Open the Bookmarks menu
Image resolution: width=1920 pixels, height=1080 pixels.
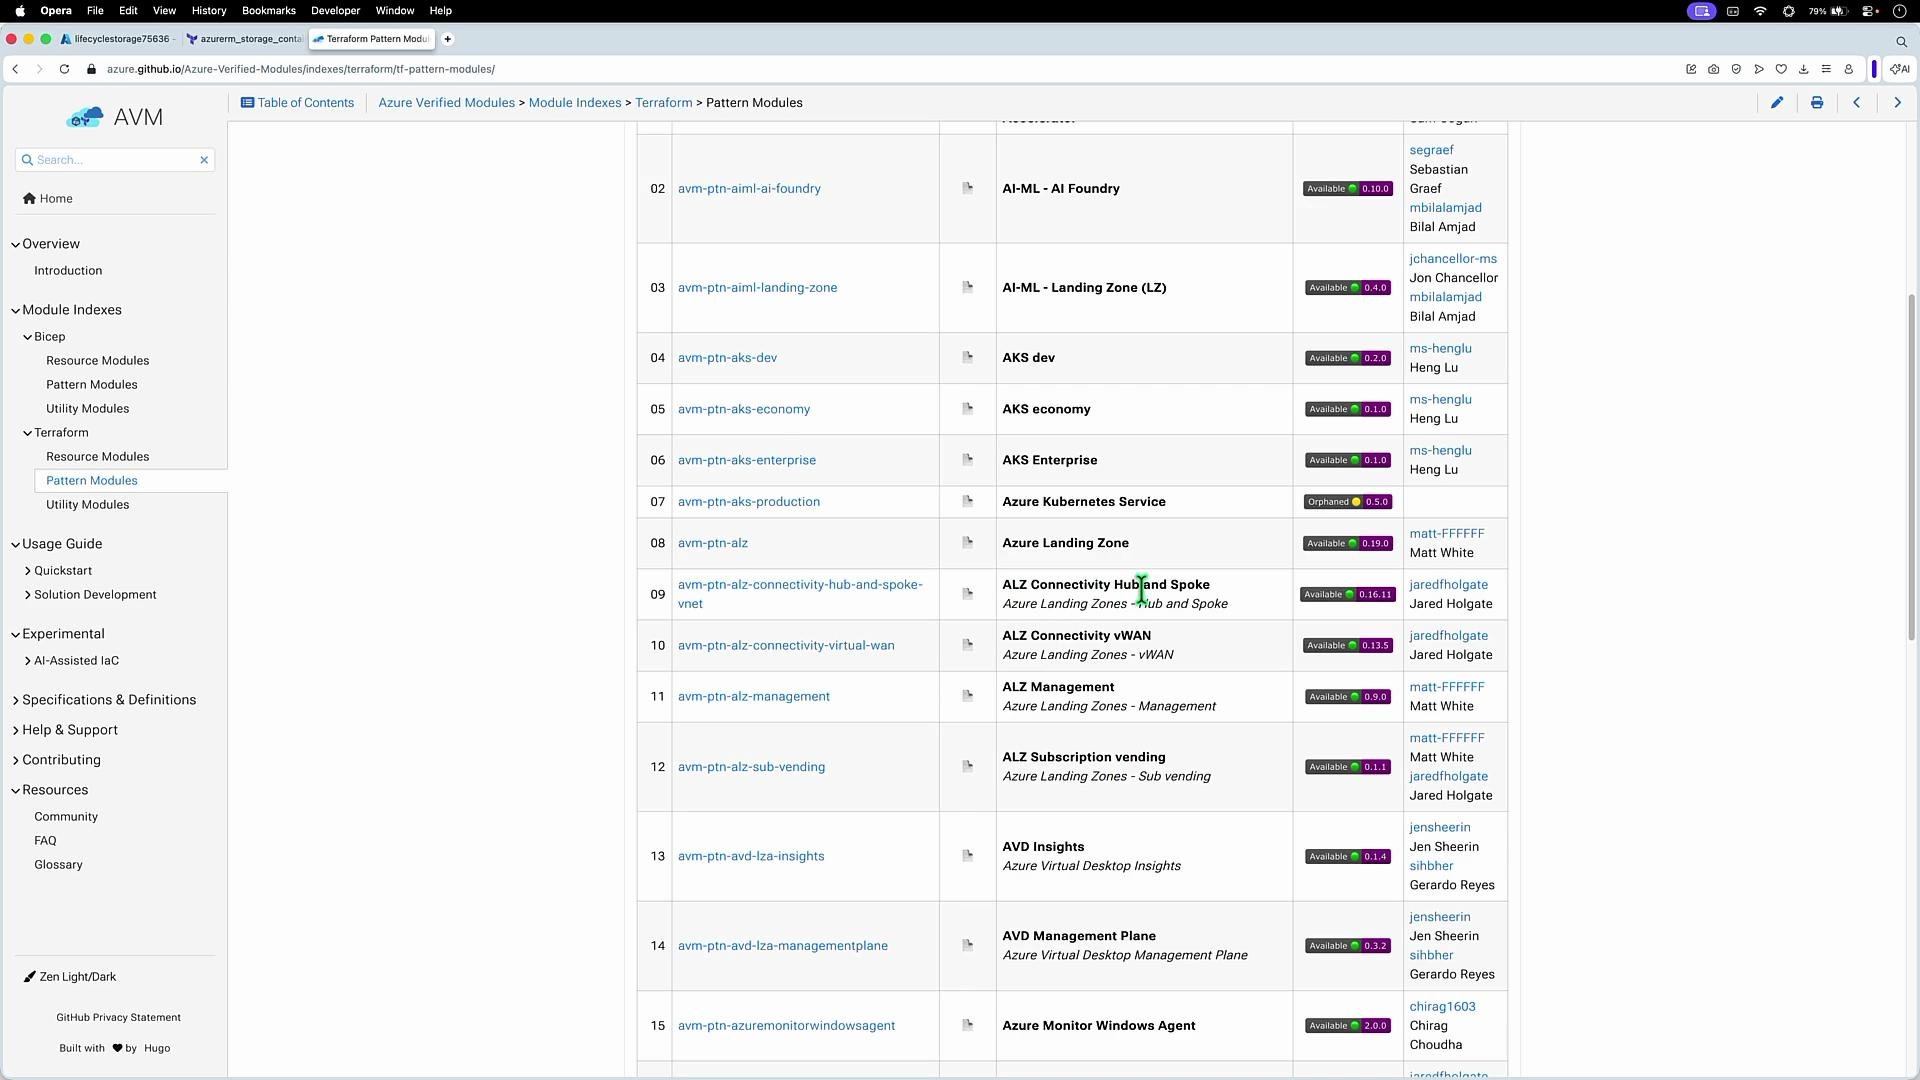click(x=268, y=11)
